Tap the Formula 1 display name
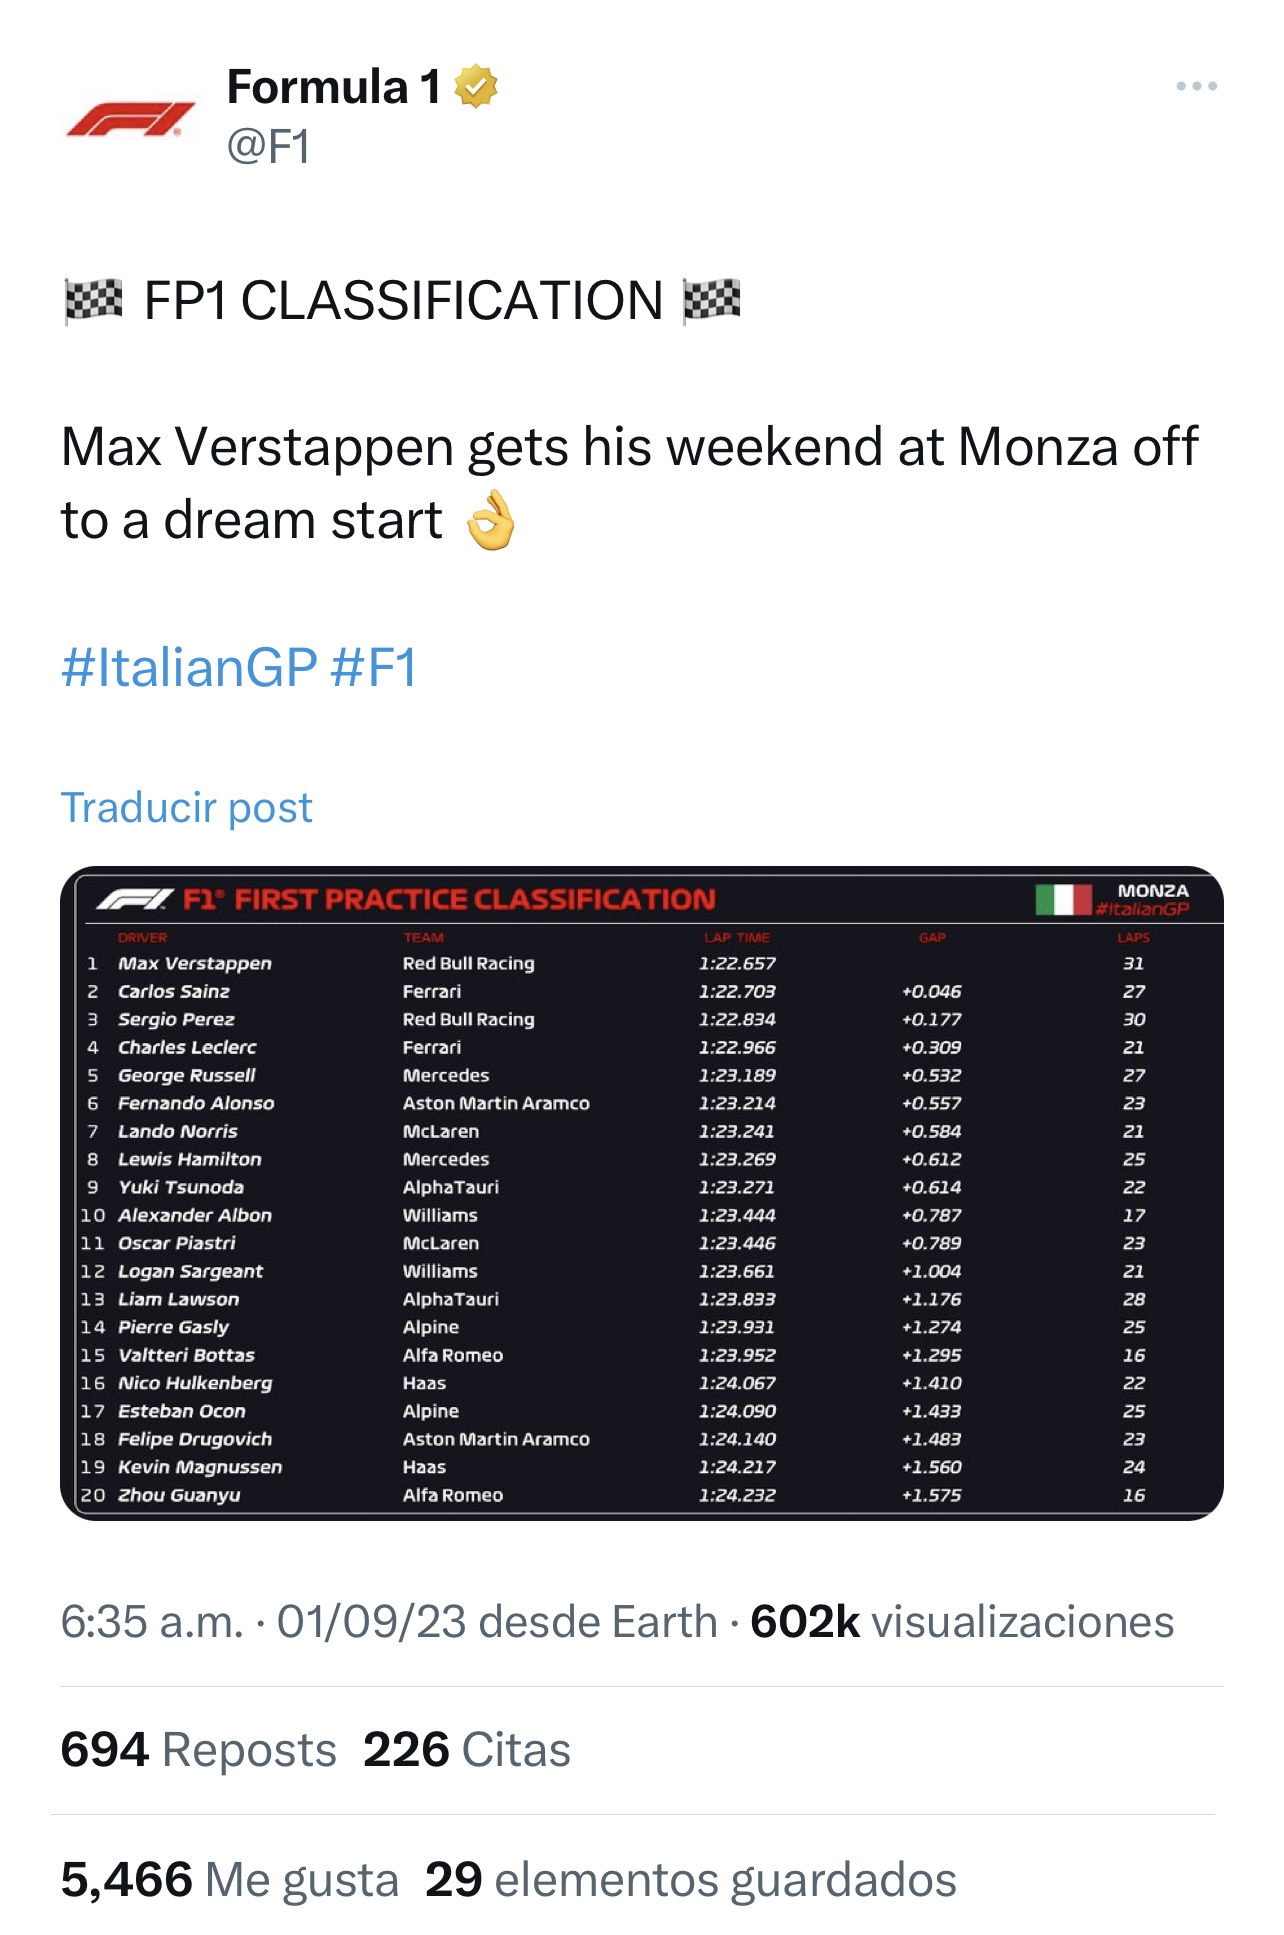 point(333,87)
